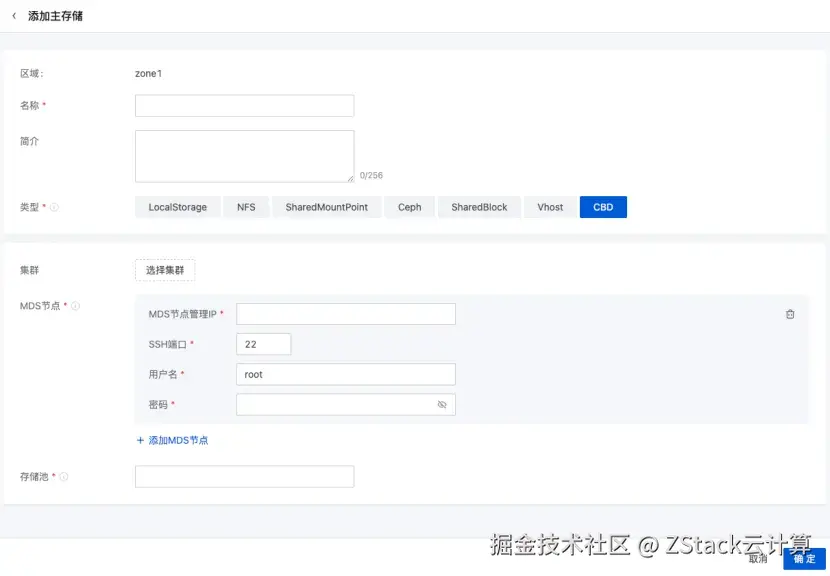Image resolution: width=830 pixels, height=576 pixels.
Task: Click the SSH端口 port field
Action: pyautogui.click(x=263, y=343)
